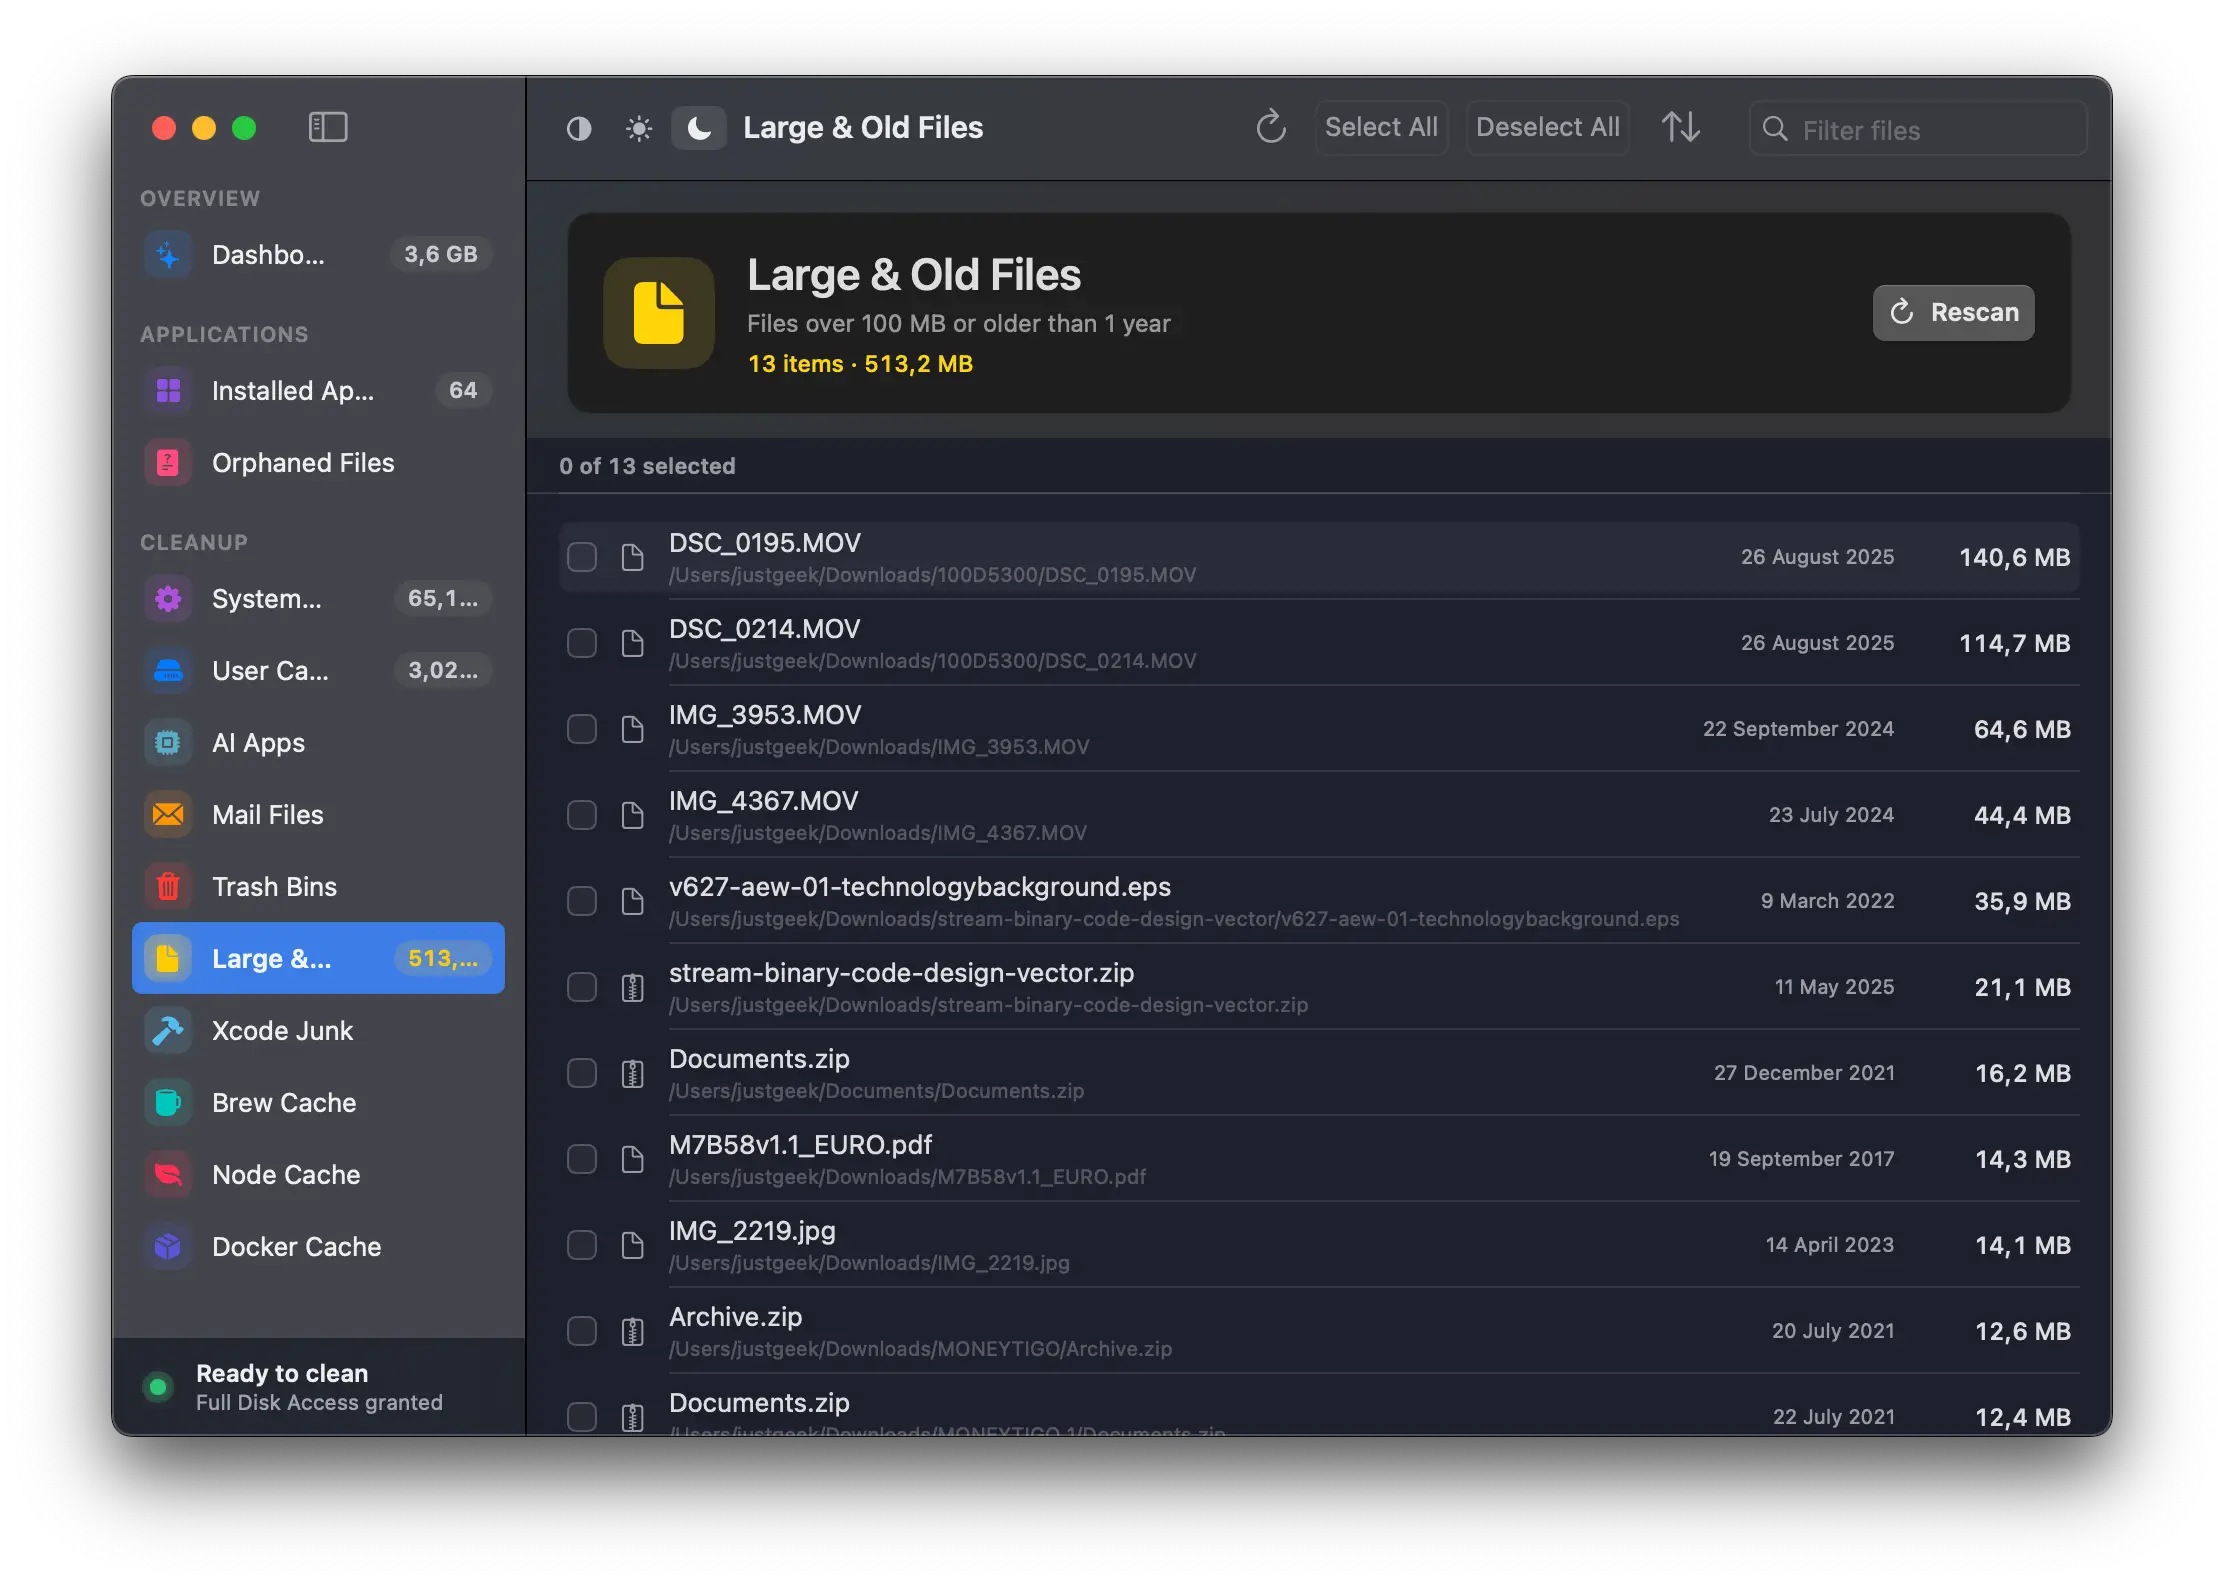2224x1584 pixels.
Task: Select the v627-aew-01-technologybackground.eps filename
Action: click(920, 887)
